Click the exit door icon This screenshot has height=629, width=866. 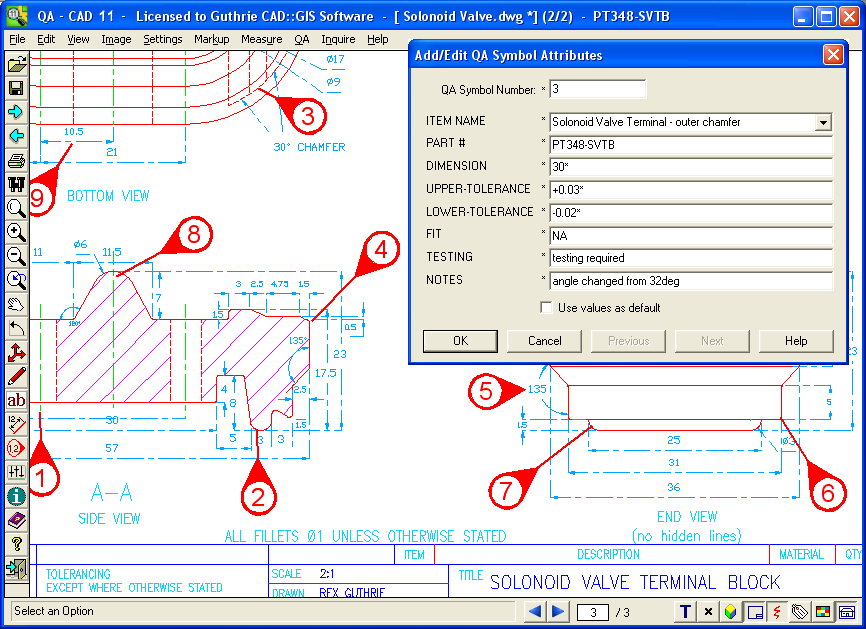(17, 568)
